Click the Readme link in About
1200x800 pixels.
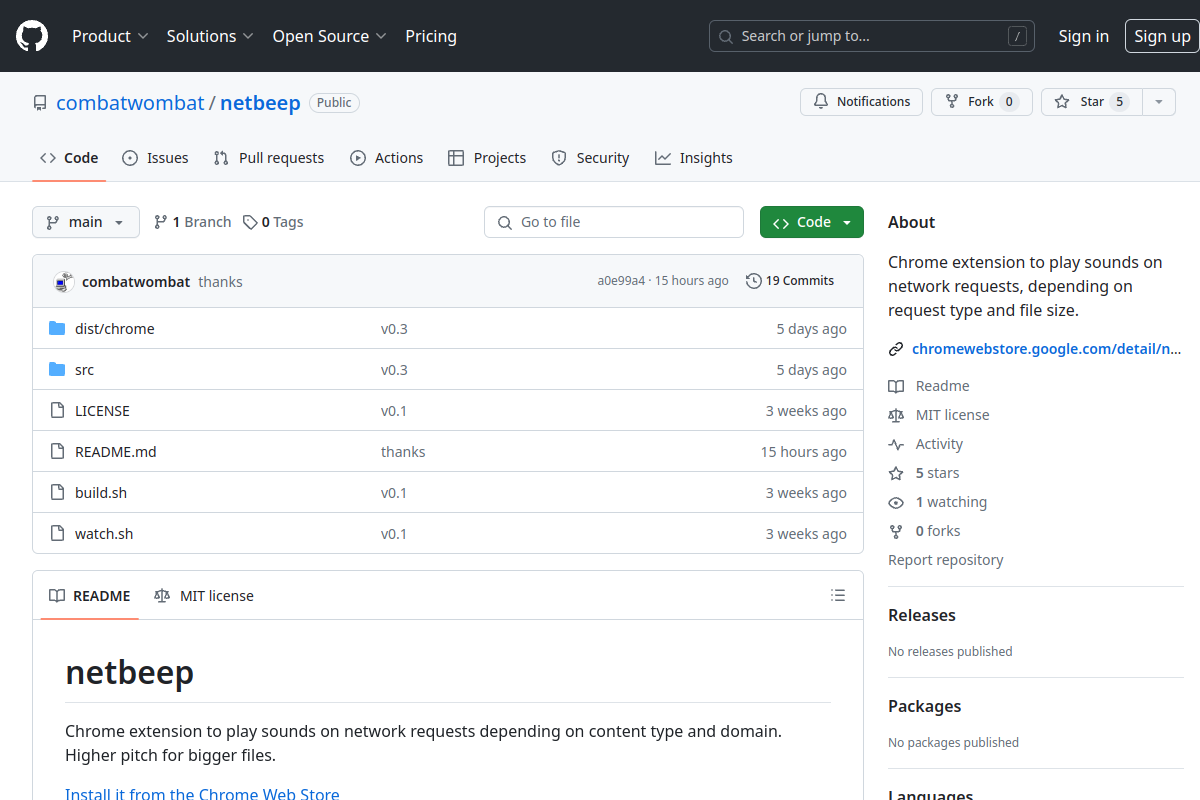click(x=929, y=386)
